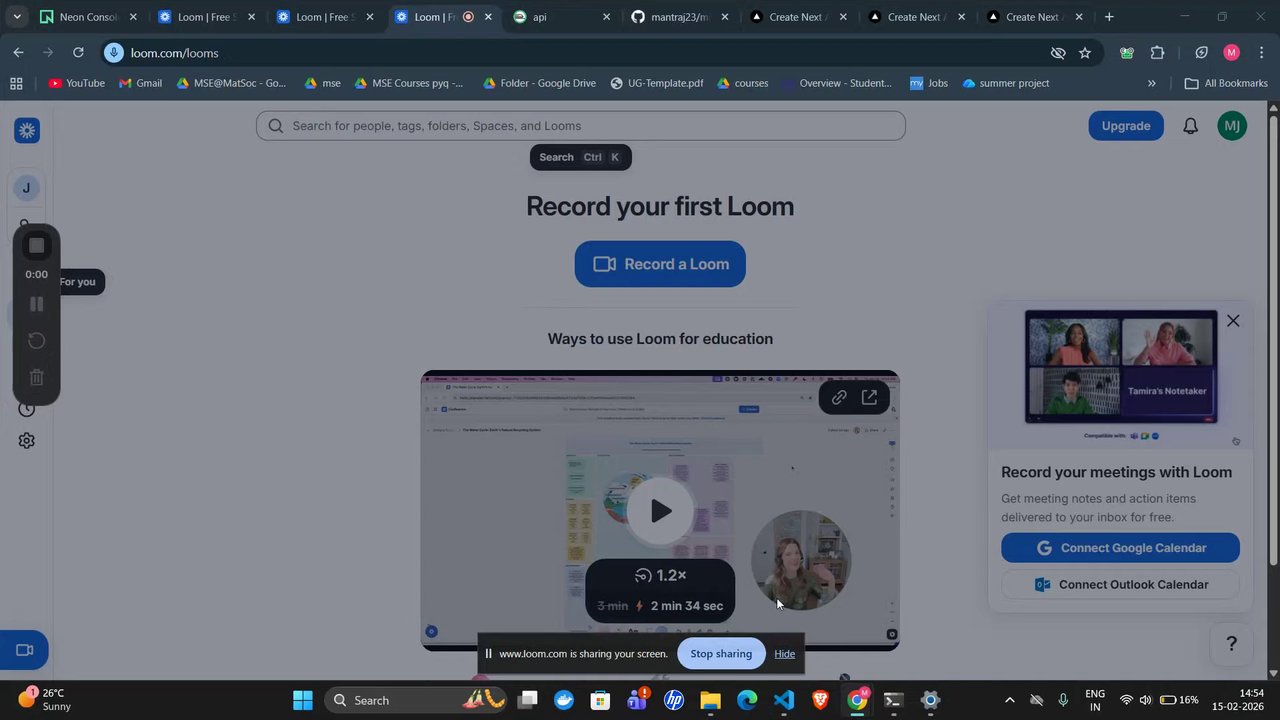Click the loom.com address bar
The width and height of the screenshot is (1280, 720).
[580, 53]
